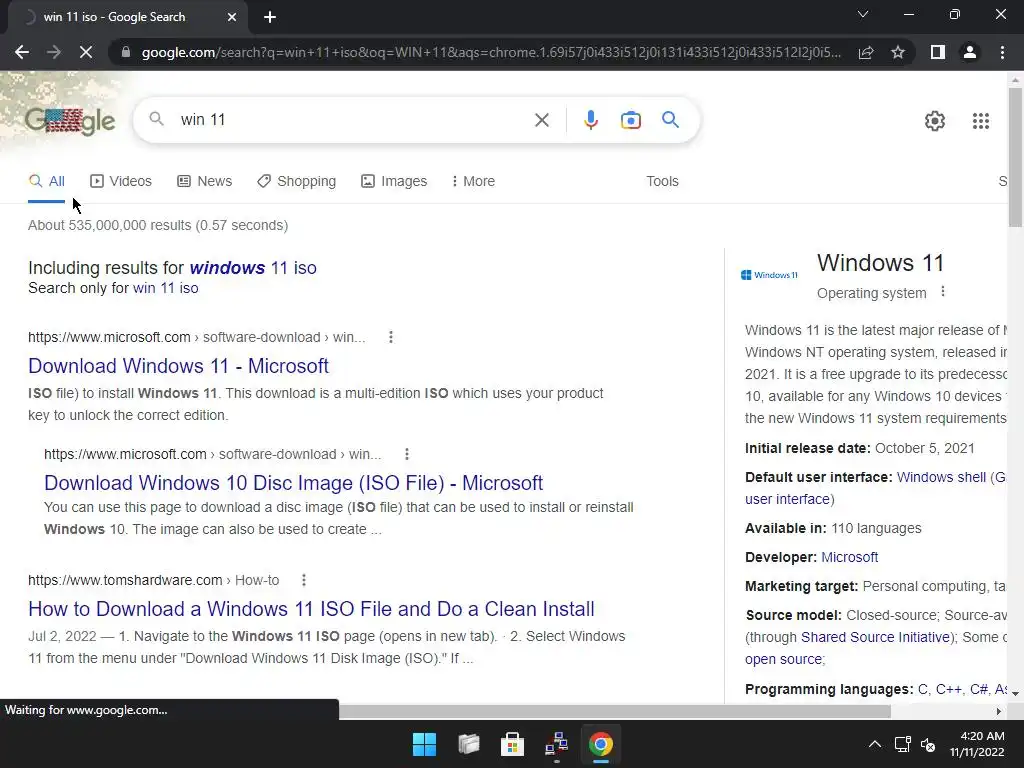Open Chrome side panel
The image size is (1024, 768).
[938, 52]
